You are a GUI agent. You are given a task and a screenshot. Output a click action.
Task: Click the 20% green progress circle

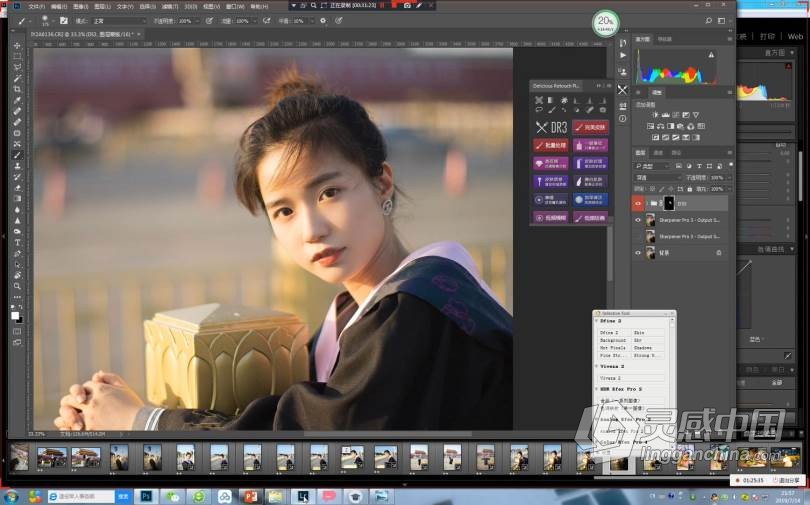605,24
